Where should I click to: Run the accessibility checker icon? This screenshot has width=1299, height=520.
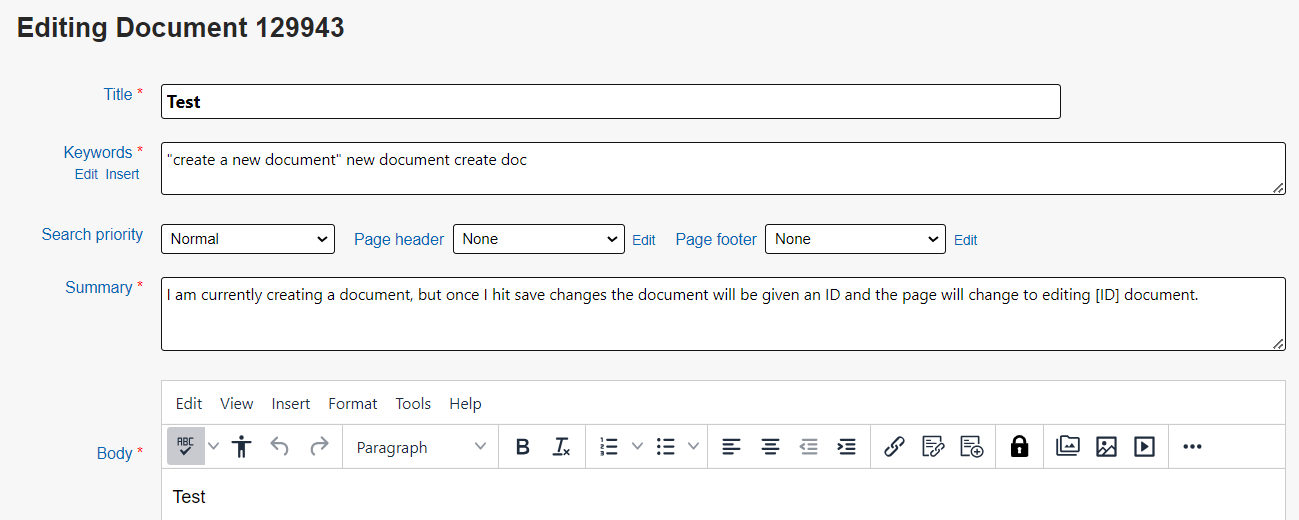(x=241, y=447)
